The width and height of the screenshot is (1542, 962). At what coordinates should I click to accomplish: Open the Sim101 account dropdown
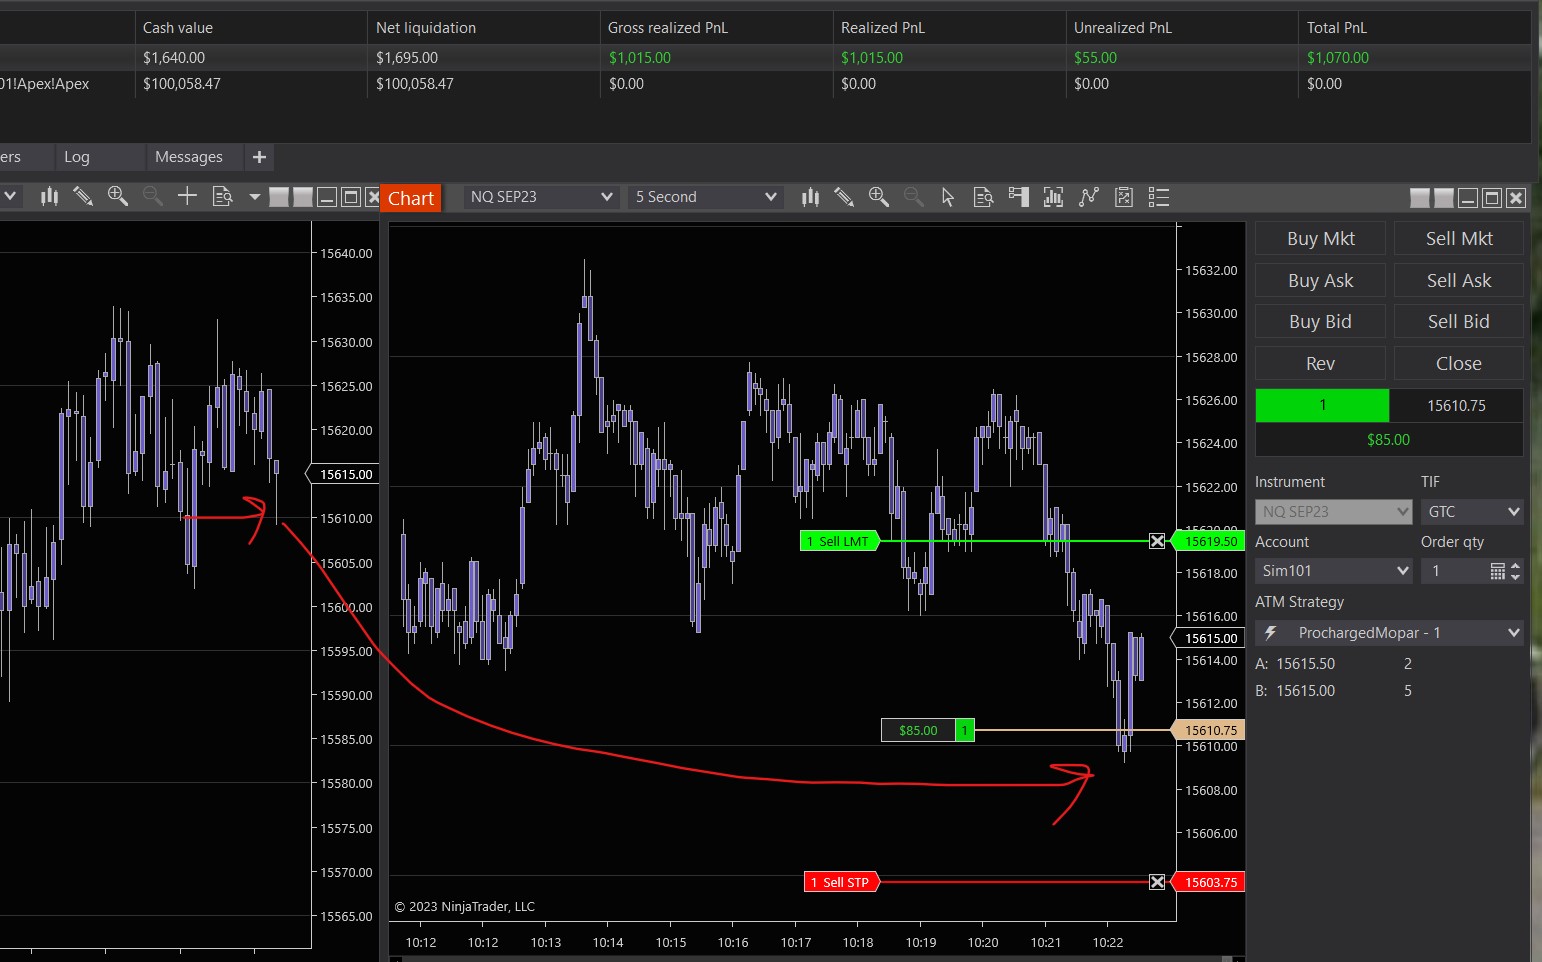pos(1334,571)
